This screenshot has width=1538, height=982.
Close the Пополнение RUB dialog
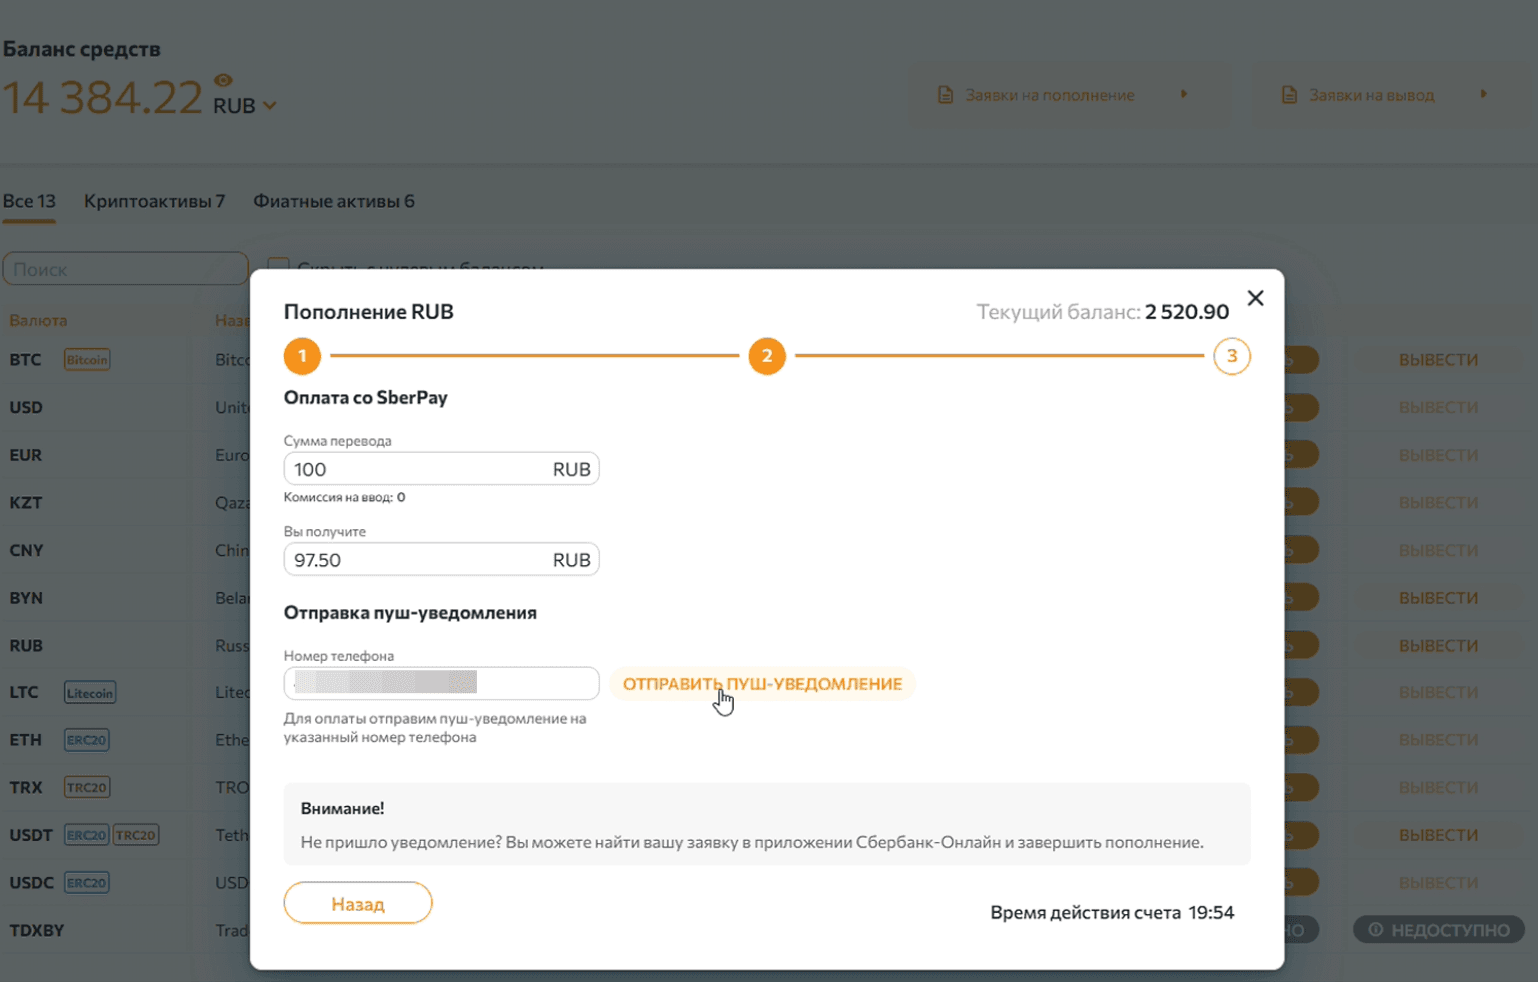tap(1255, 298)
